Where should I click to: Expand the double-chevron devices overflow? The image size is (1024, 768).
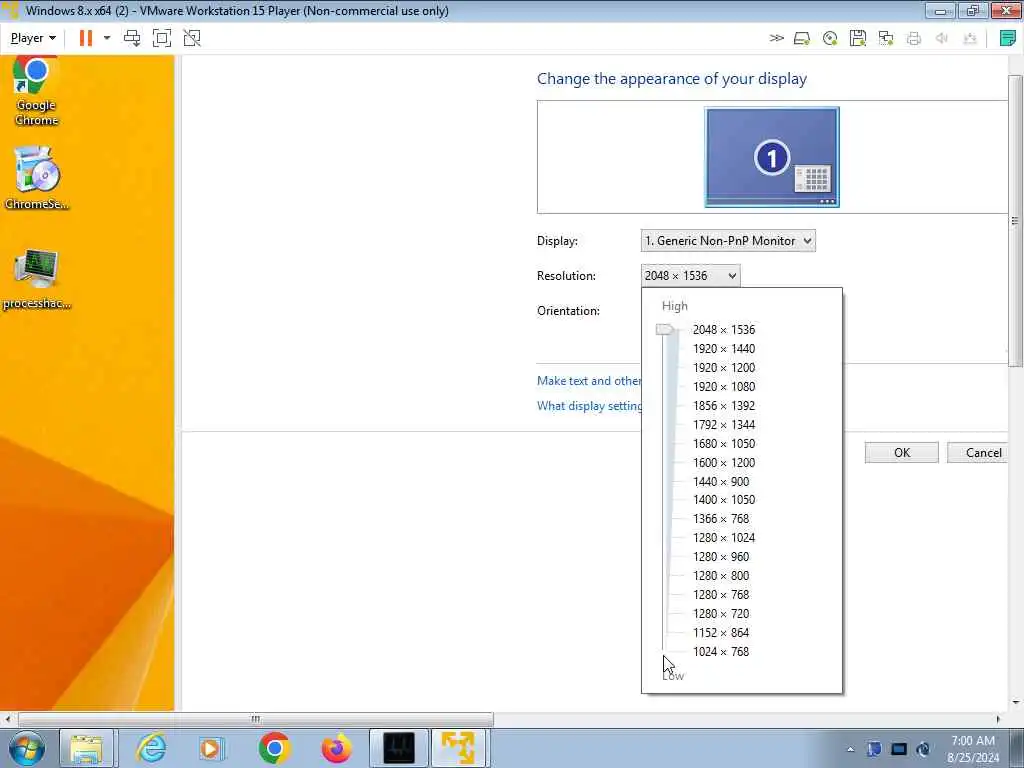[776, 38]
